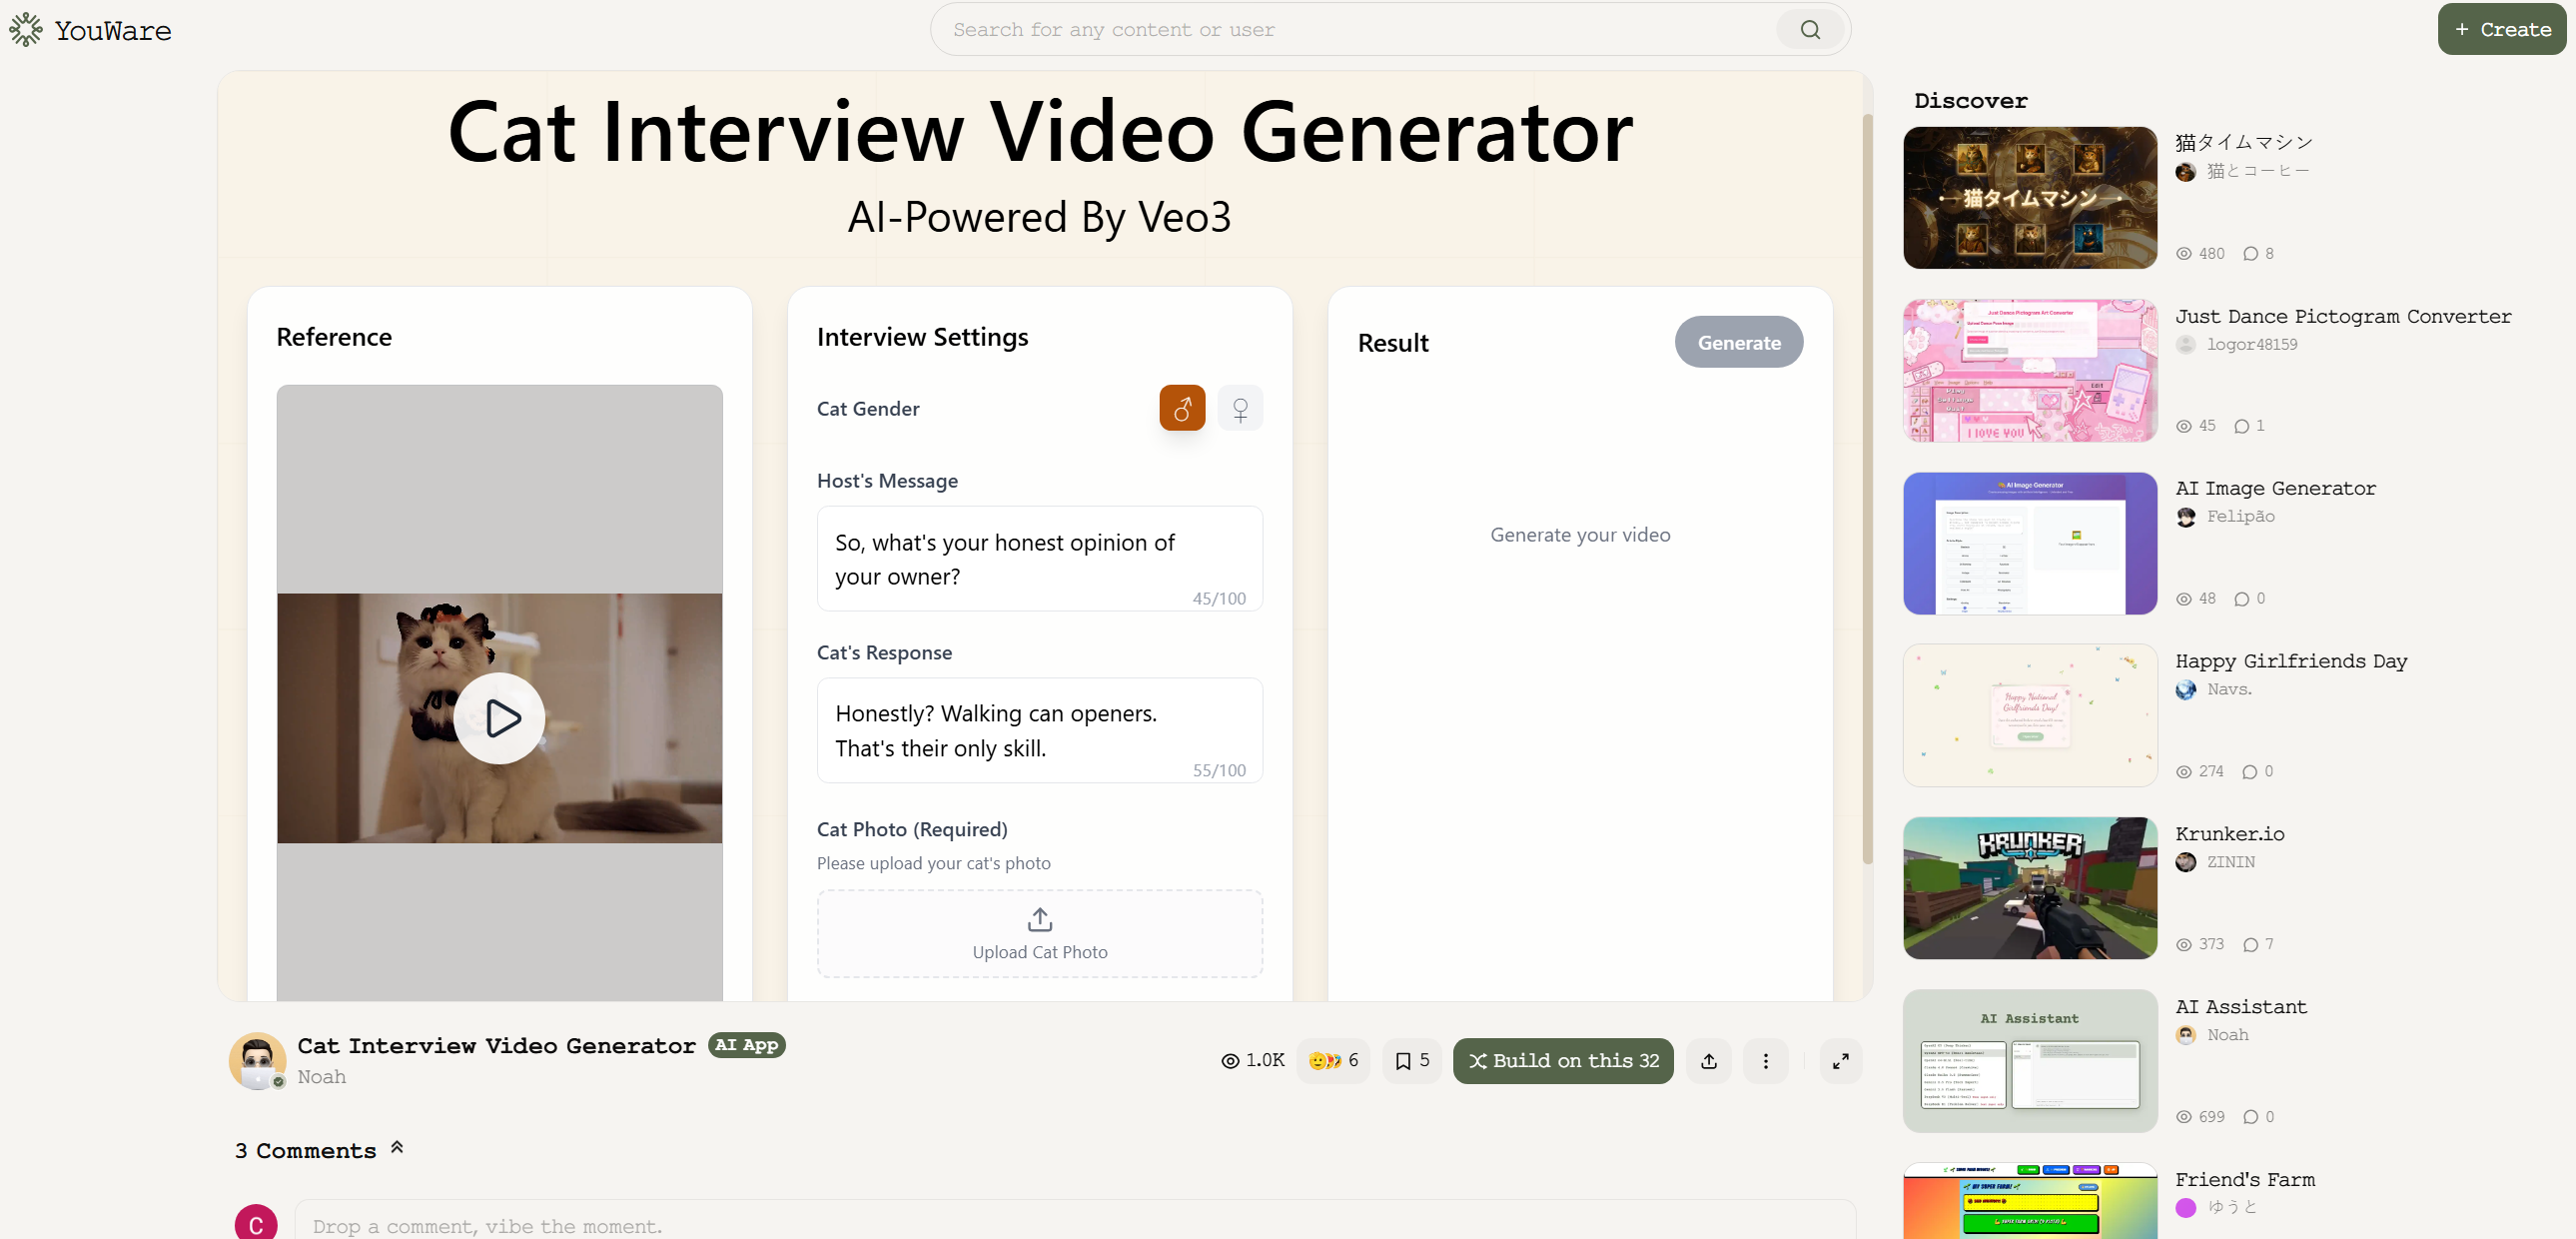Click the upload arrow icon for cat photo
Image resolution: width=2576 pixels, height=1239 pixels.
(1040, 918)
